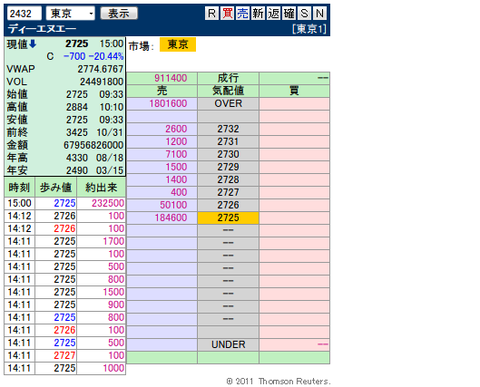Click the ディーエヌエー stock name
This screenshot has width=480, height=387.
pos(42,29)
